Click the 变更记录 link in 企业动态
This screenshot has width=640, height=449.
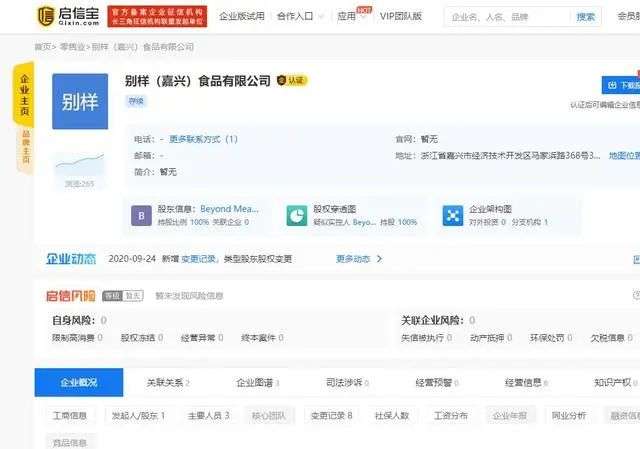pos(198,259)
